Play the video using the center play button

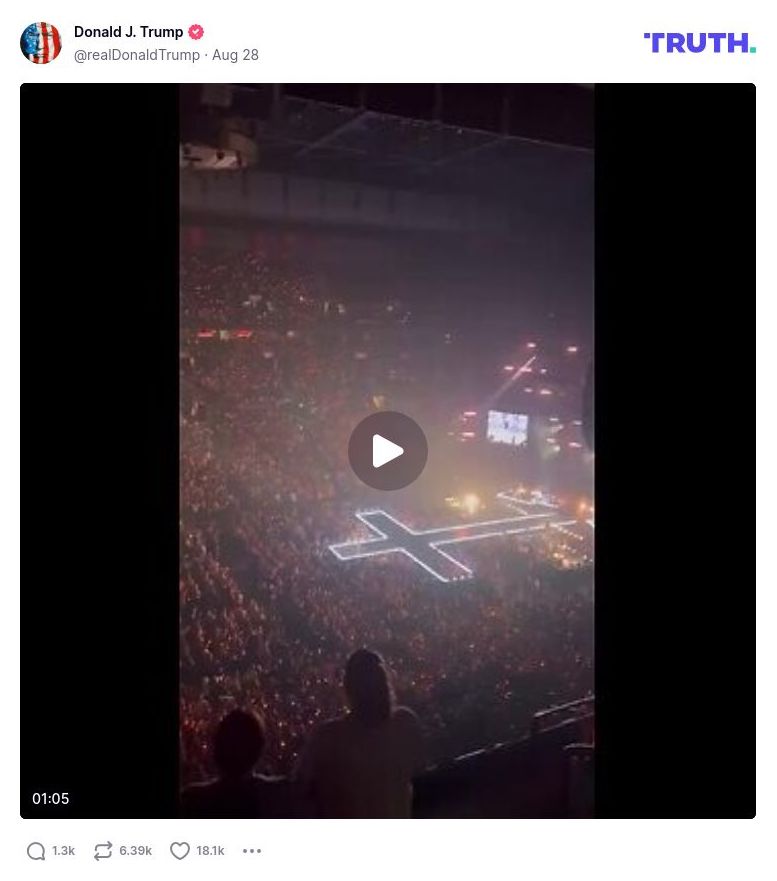pyautogui.click(x=388, y=451)
